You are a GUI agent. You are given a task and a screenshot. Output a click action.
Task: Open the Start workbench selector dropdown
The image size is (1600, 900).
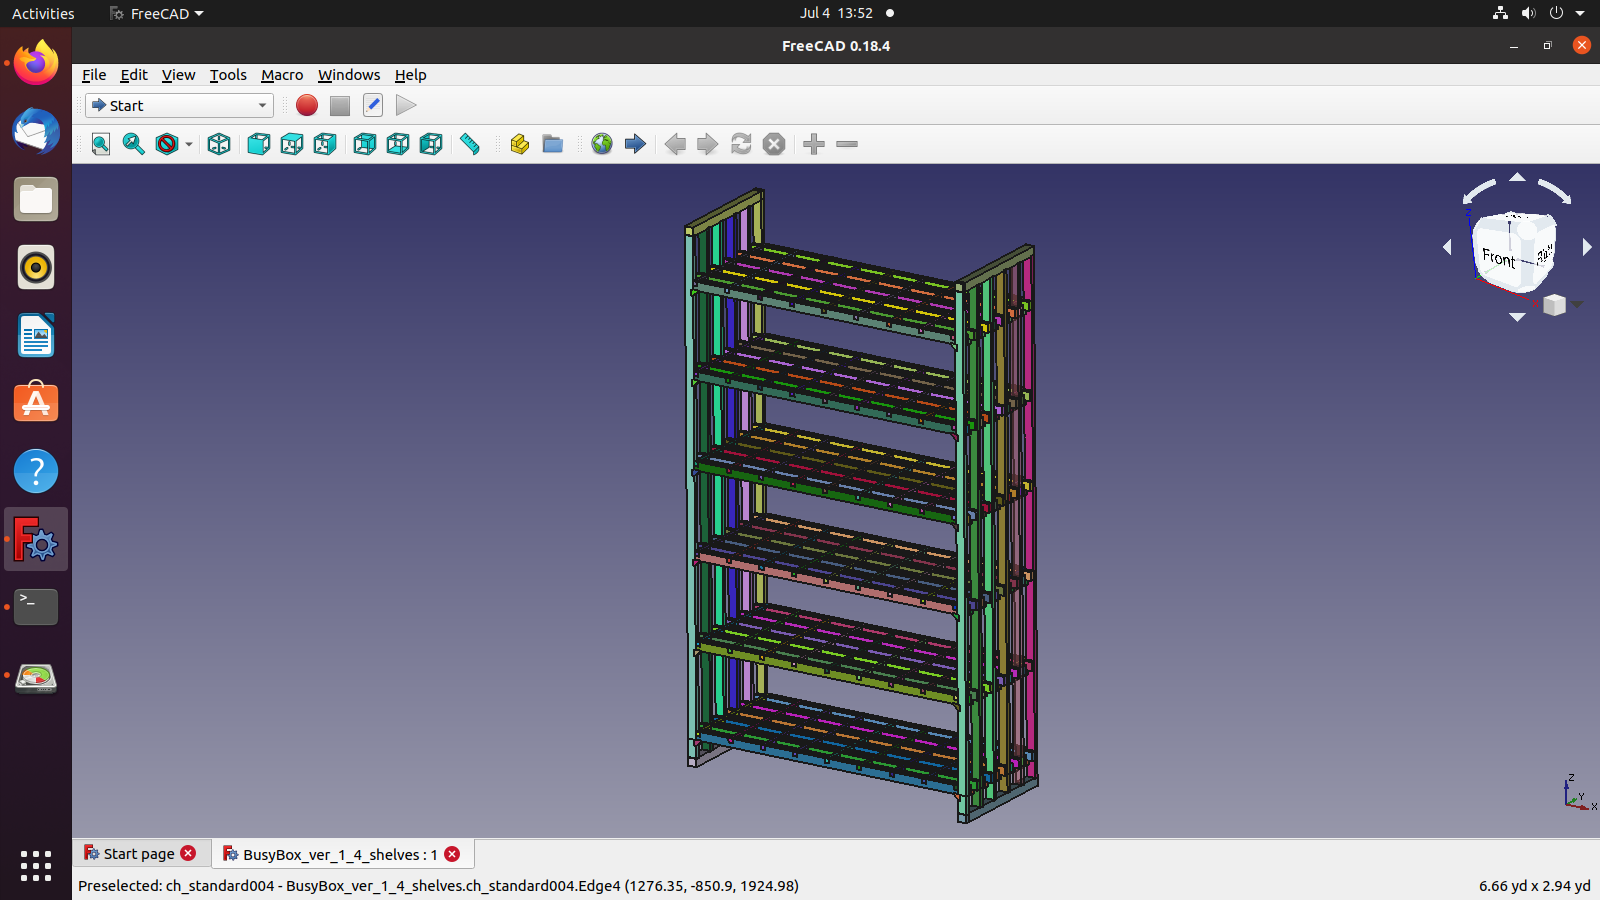click(x=180, y=105)
